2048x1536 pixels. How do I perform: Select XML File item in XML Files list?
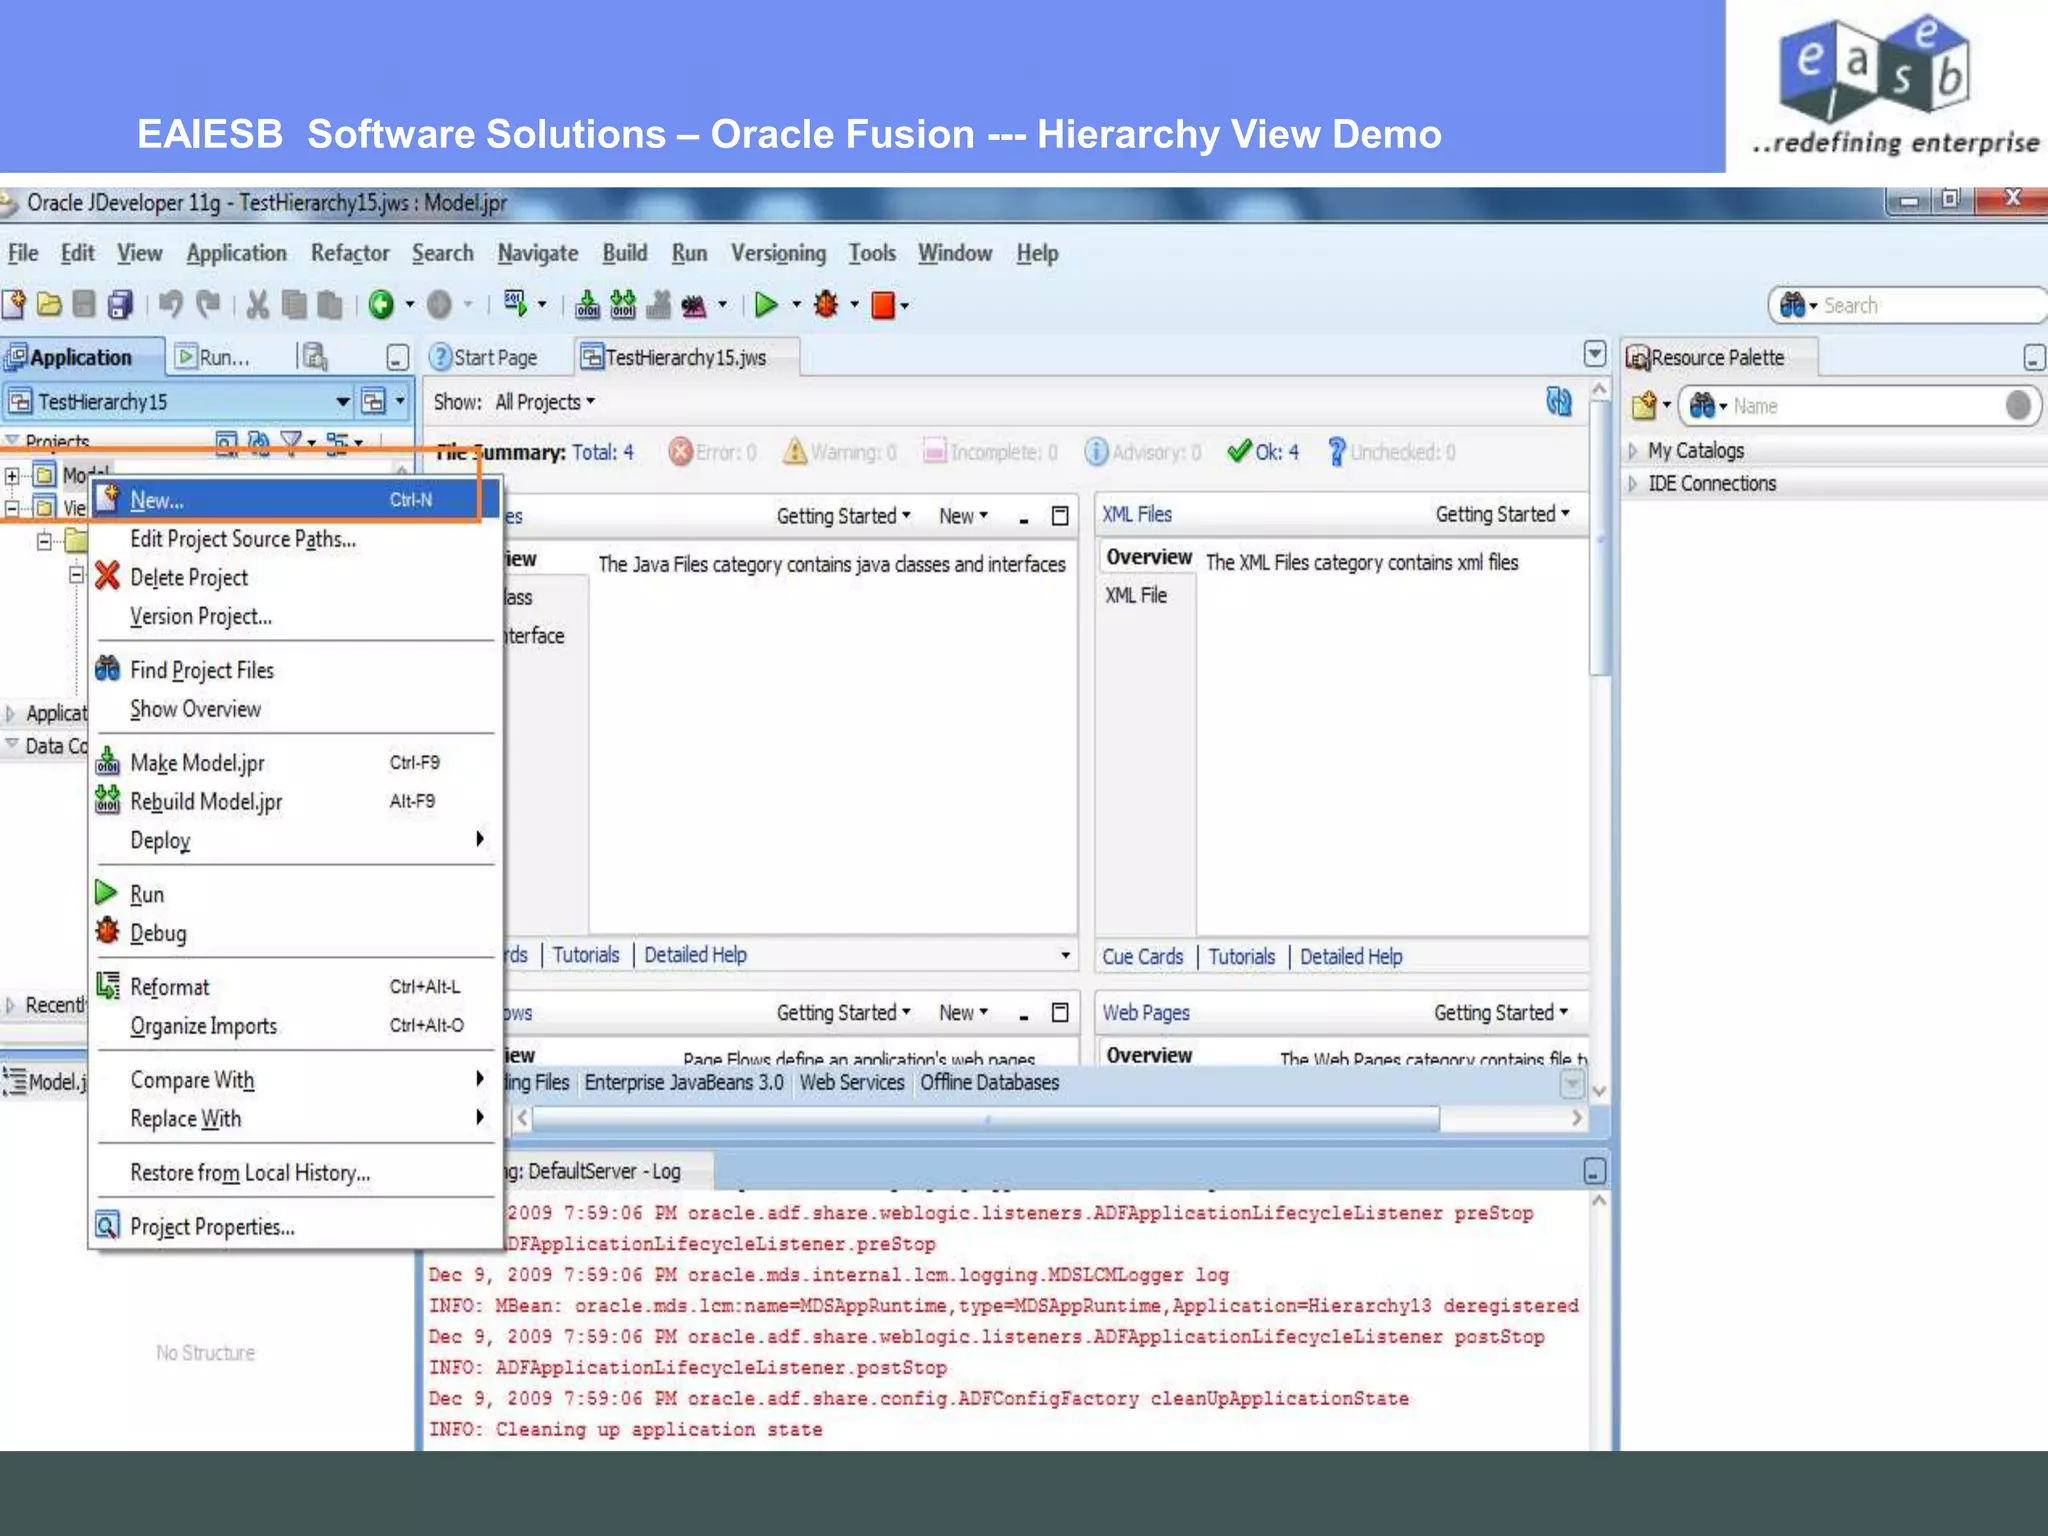click(1136, 595)
